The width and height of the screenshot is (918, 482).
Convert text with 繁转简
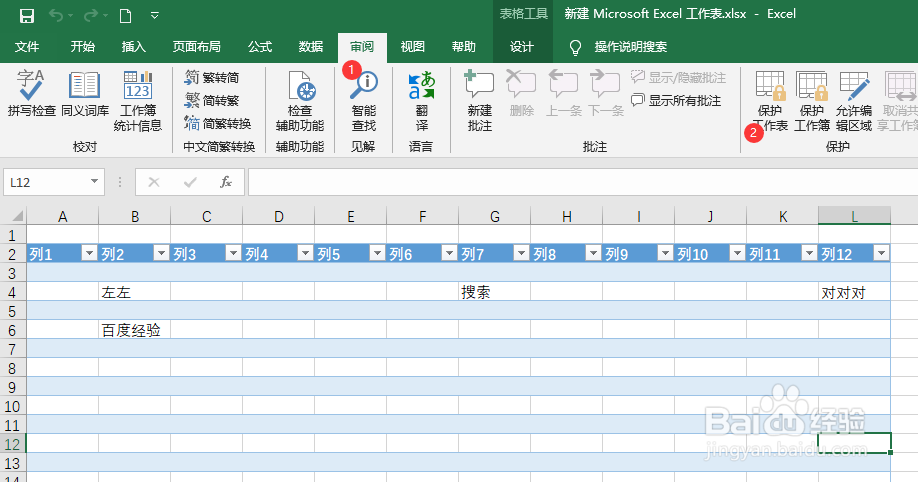coord(211,77)
